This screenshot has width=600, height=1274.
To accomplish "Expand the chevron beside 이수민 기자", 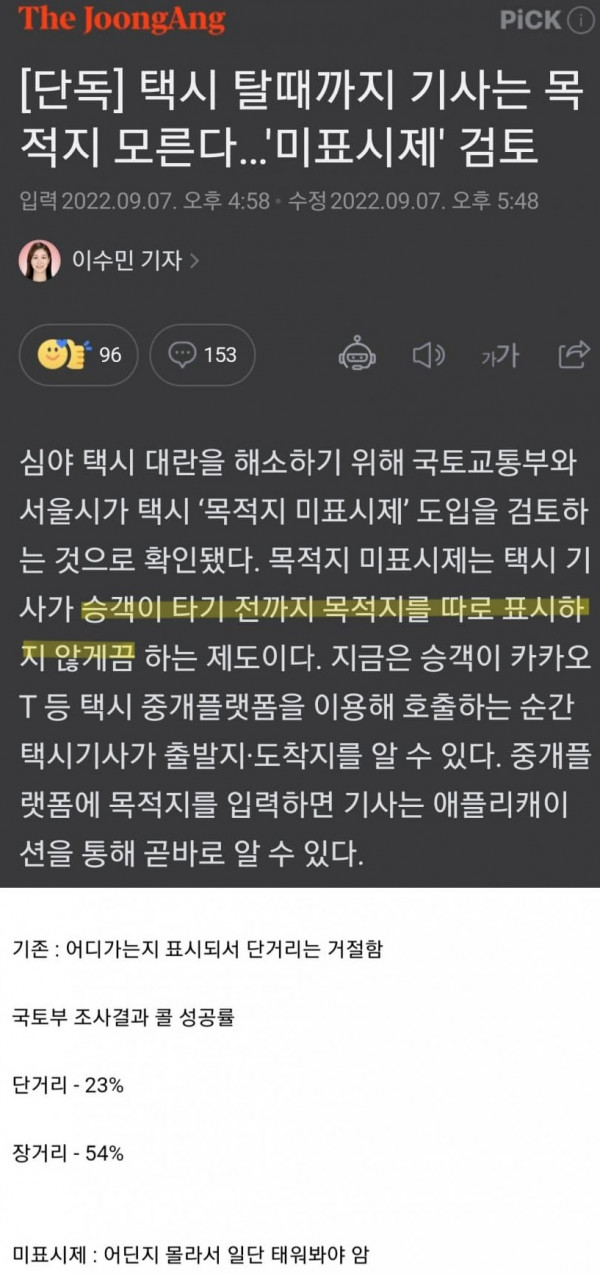I will tap(194, 262).
